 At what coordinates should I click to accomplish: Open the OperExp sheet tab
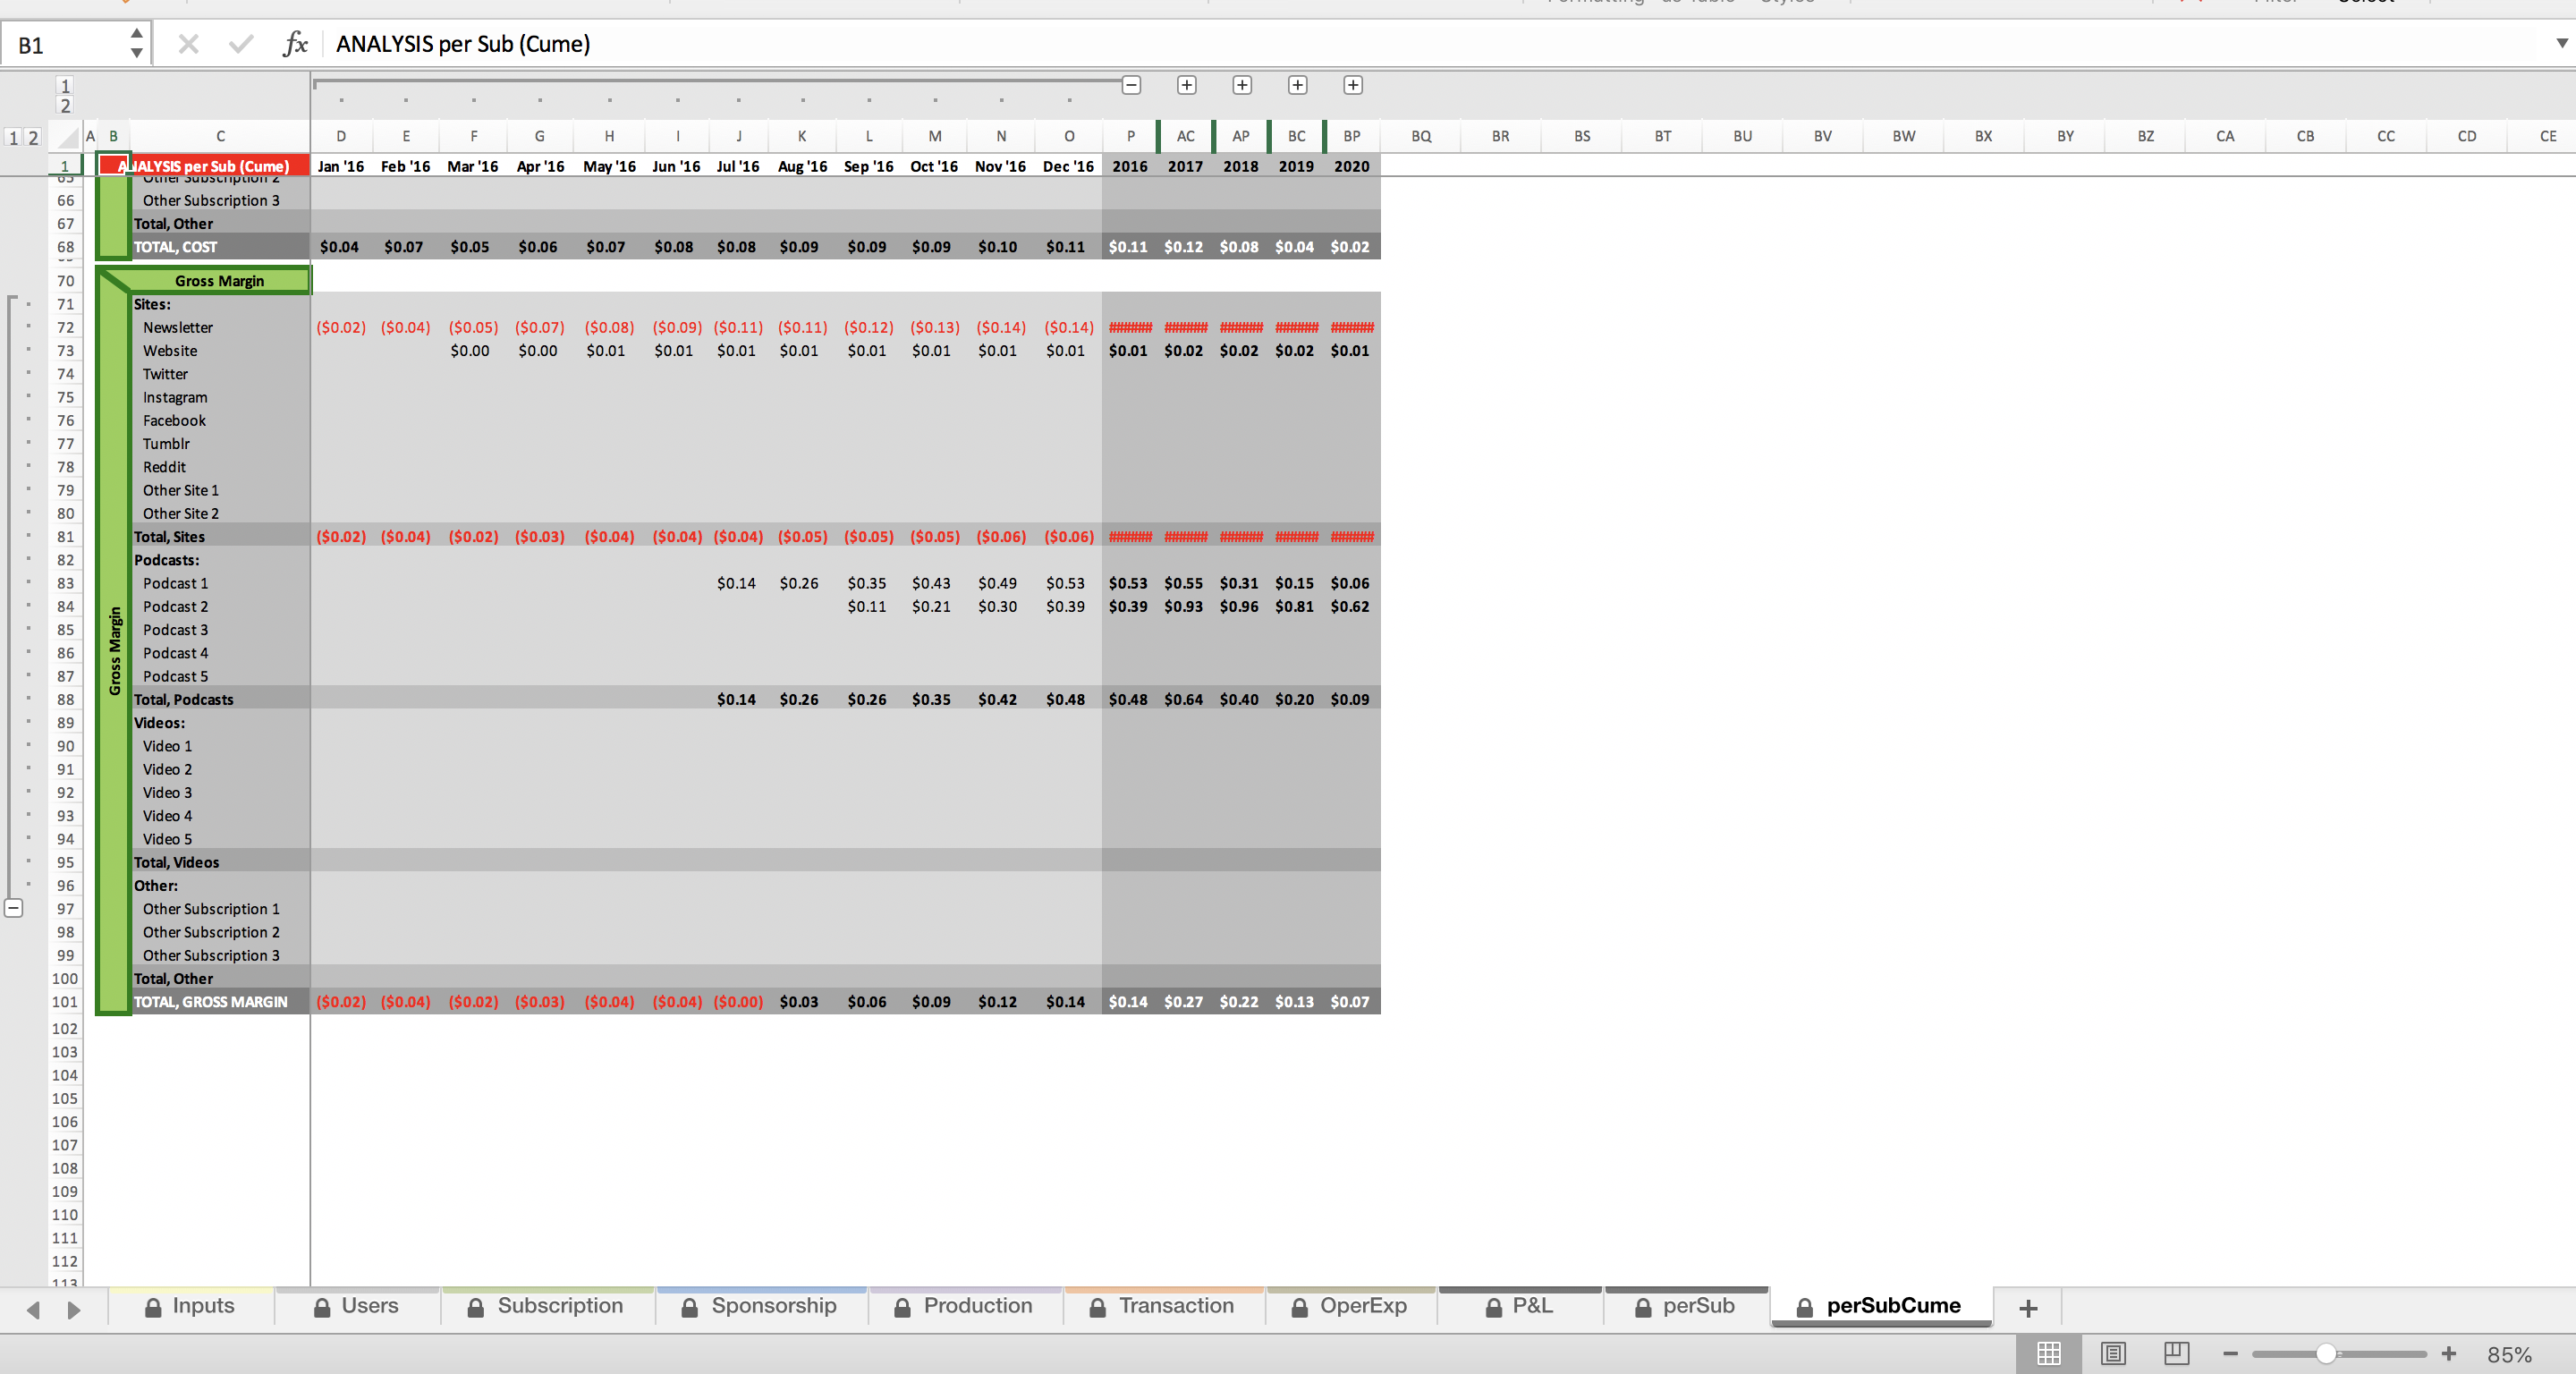click(1350, 1306)
